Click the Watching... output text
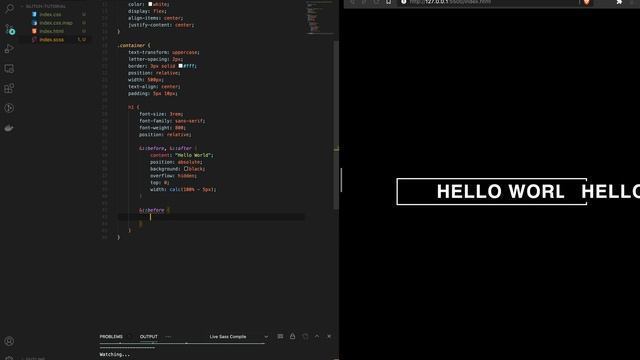This screenshot has height=360, width=640. pyautogui.click(x=115, y=354)
